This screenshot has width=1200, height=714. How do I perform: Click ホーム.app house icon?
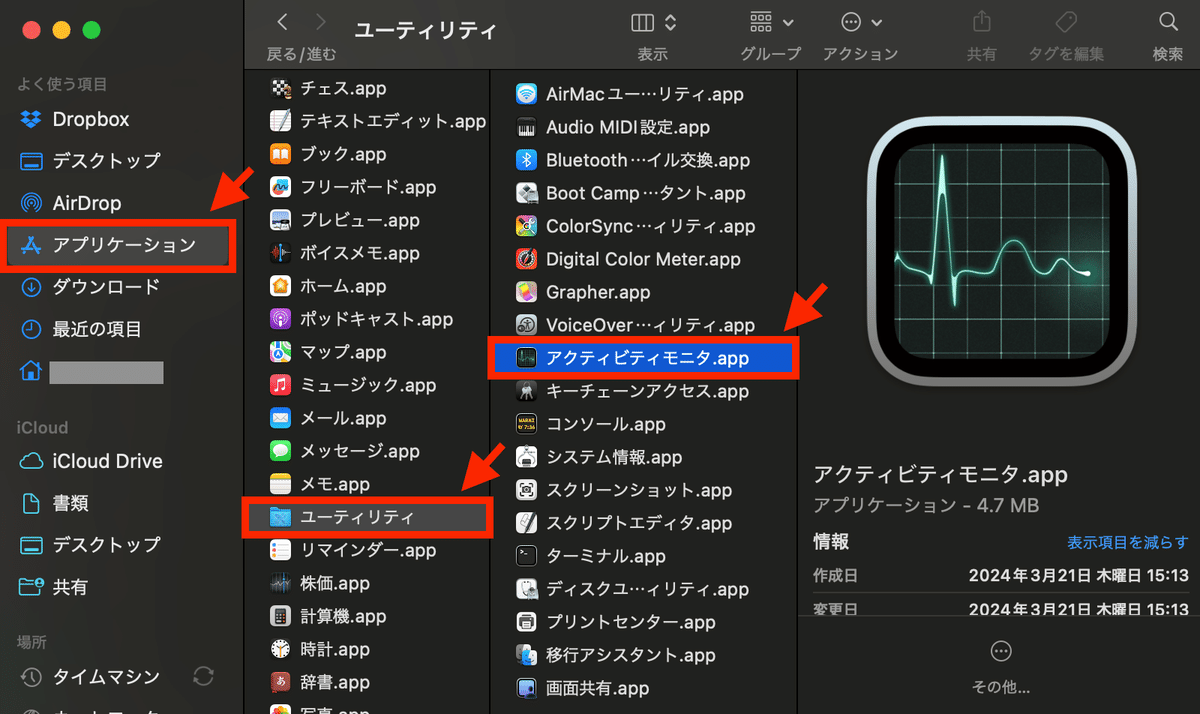tap(281, 286)
